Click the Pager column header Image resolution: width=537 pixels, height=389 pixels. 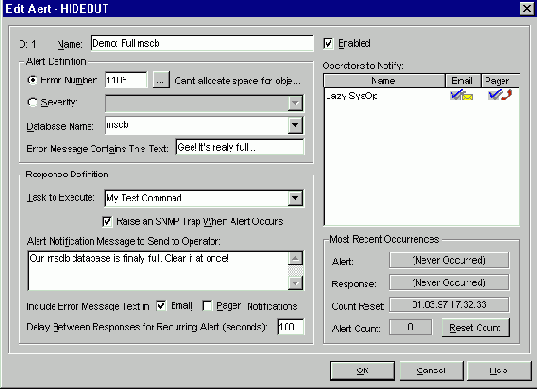[500, 80]
